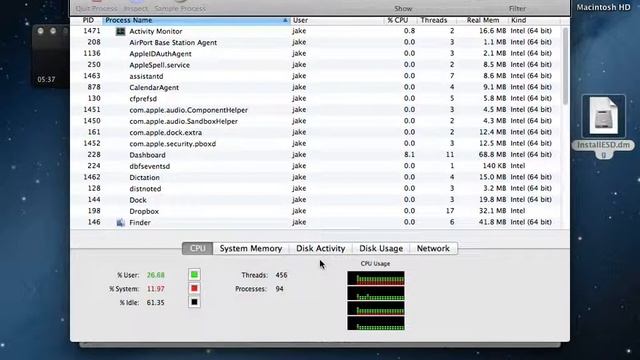Open the Disk Activity tab

[320, 248]
